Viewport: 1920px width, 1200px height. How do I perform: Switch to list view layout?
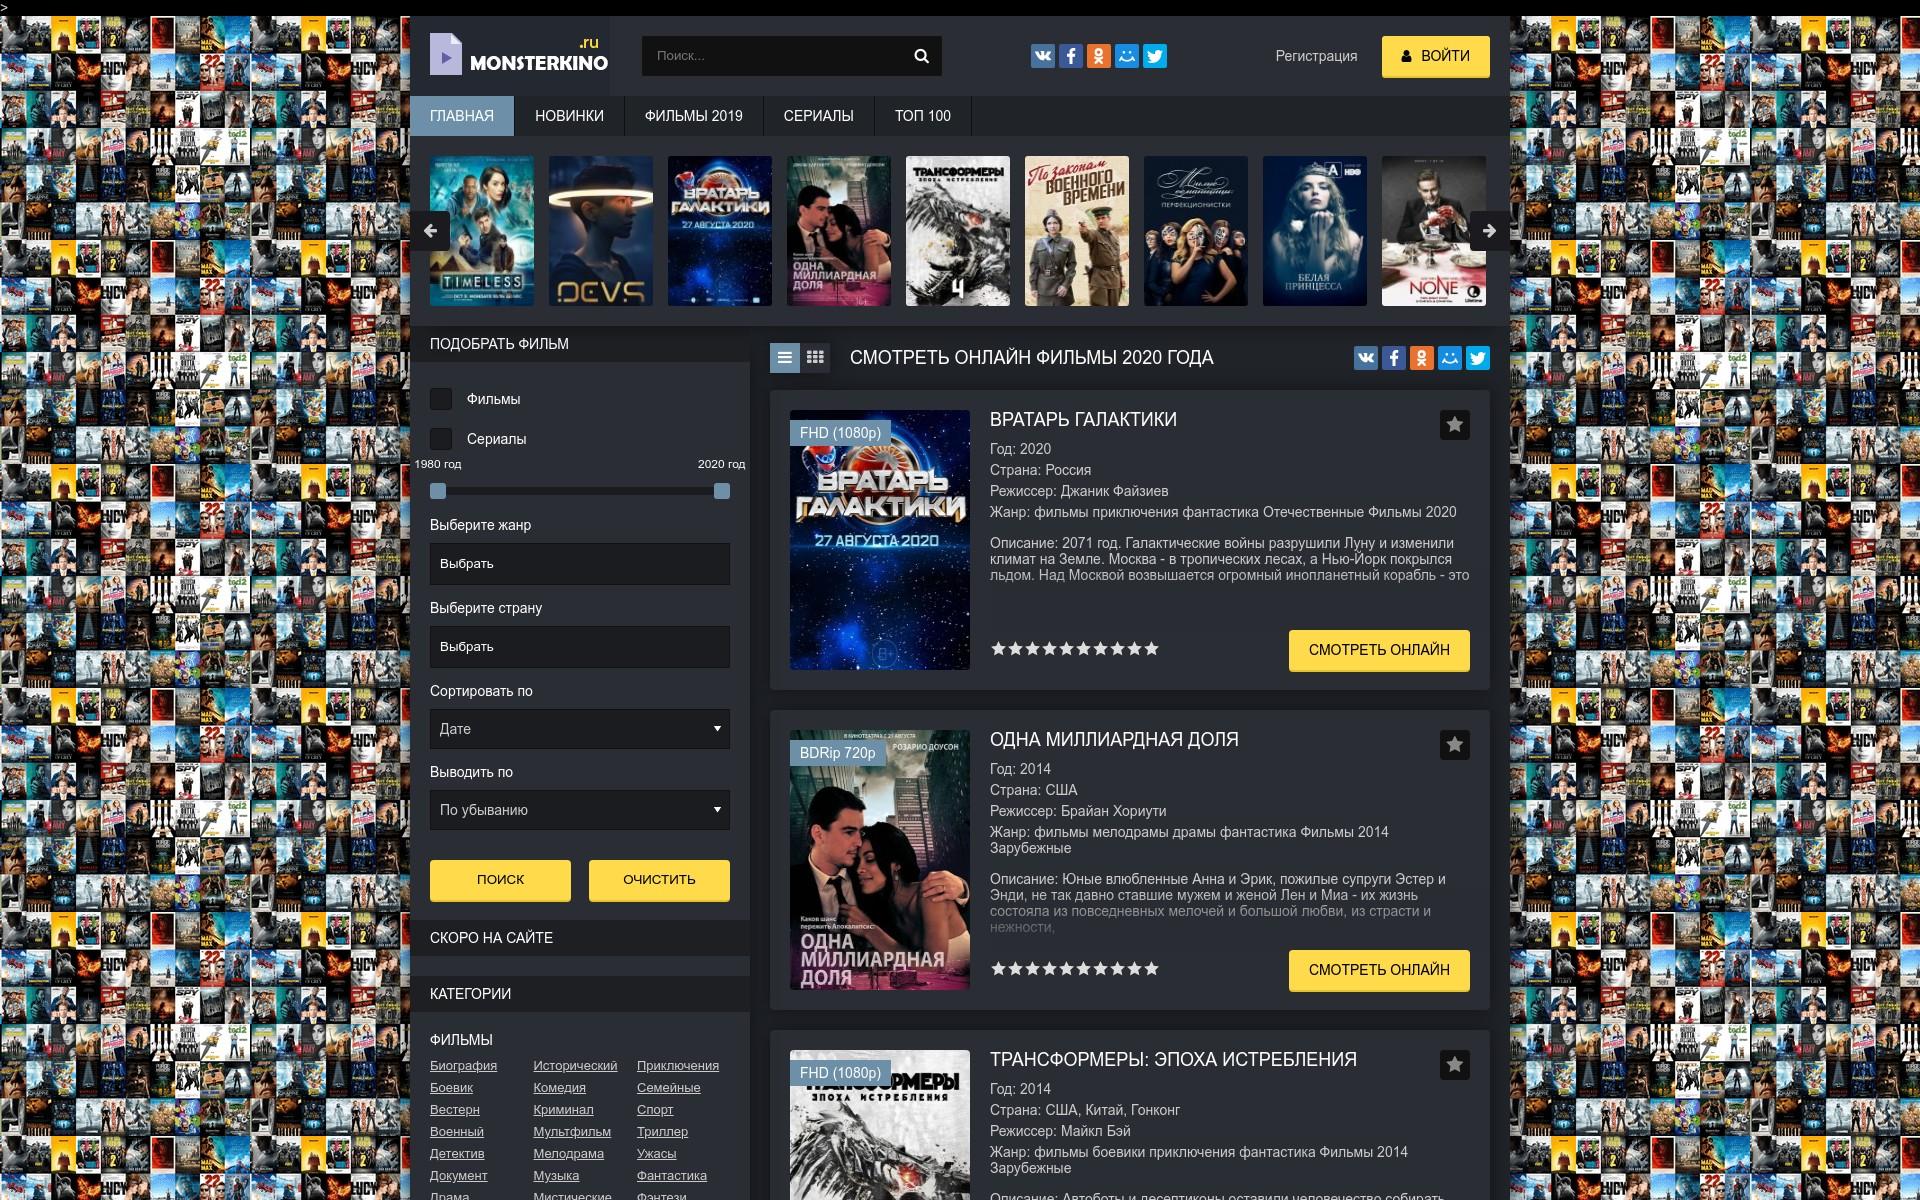coord(785,357)
